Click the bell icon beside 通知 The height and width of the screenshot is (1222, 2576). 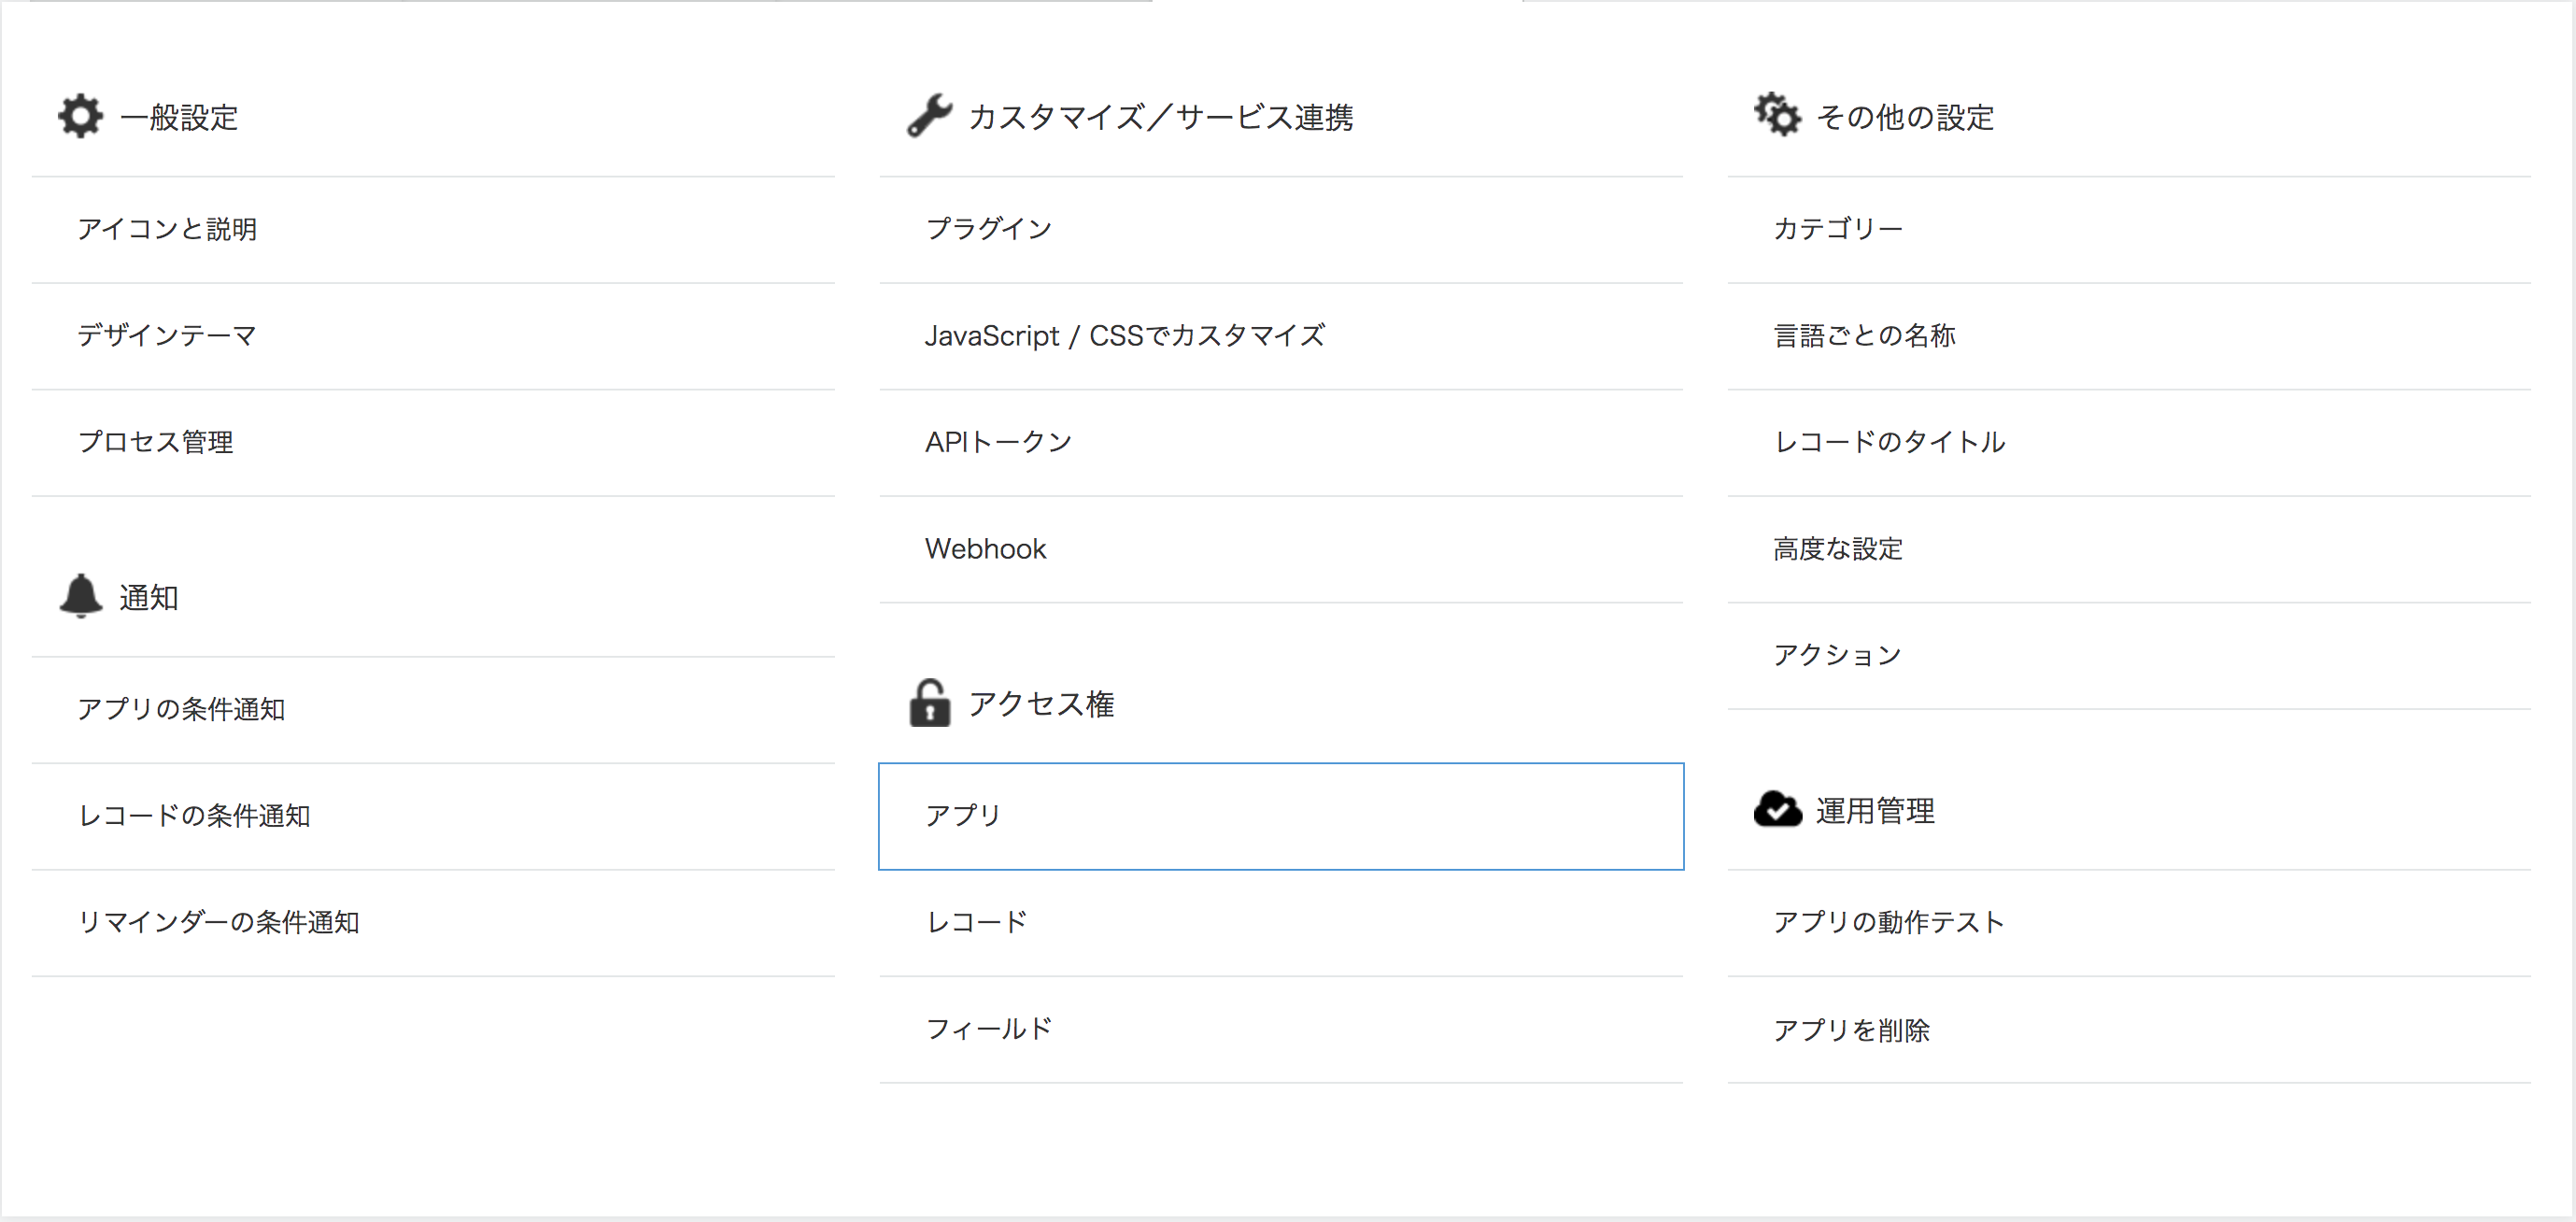(80, 597)
